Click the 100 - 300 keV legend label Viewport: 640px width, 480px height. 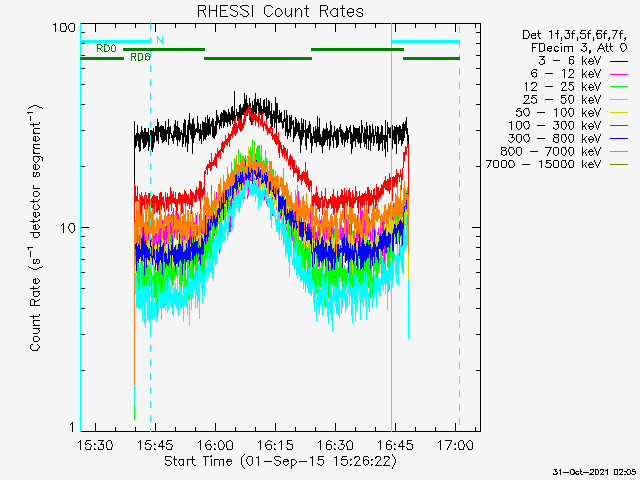coord(555,125)
